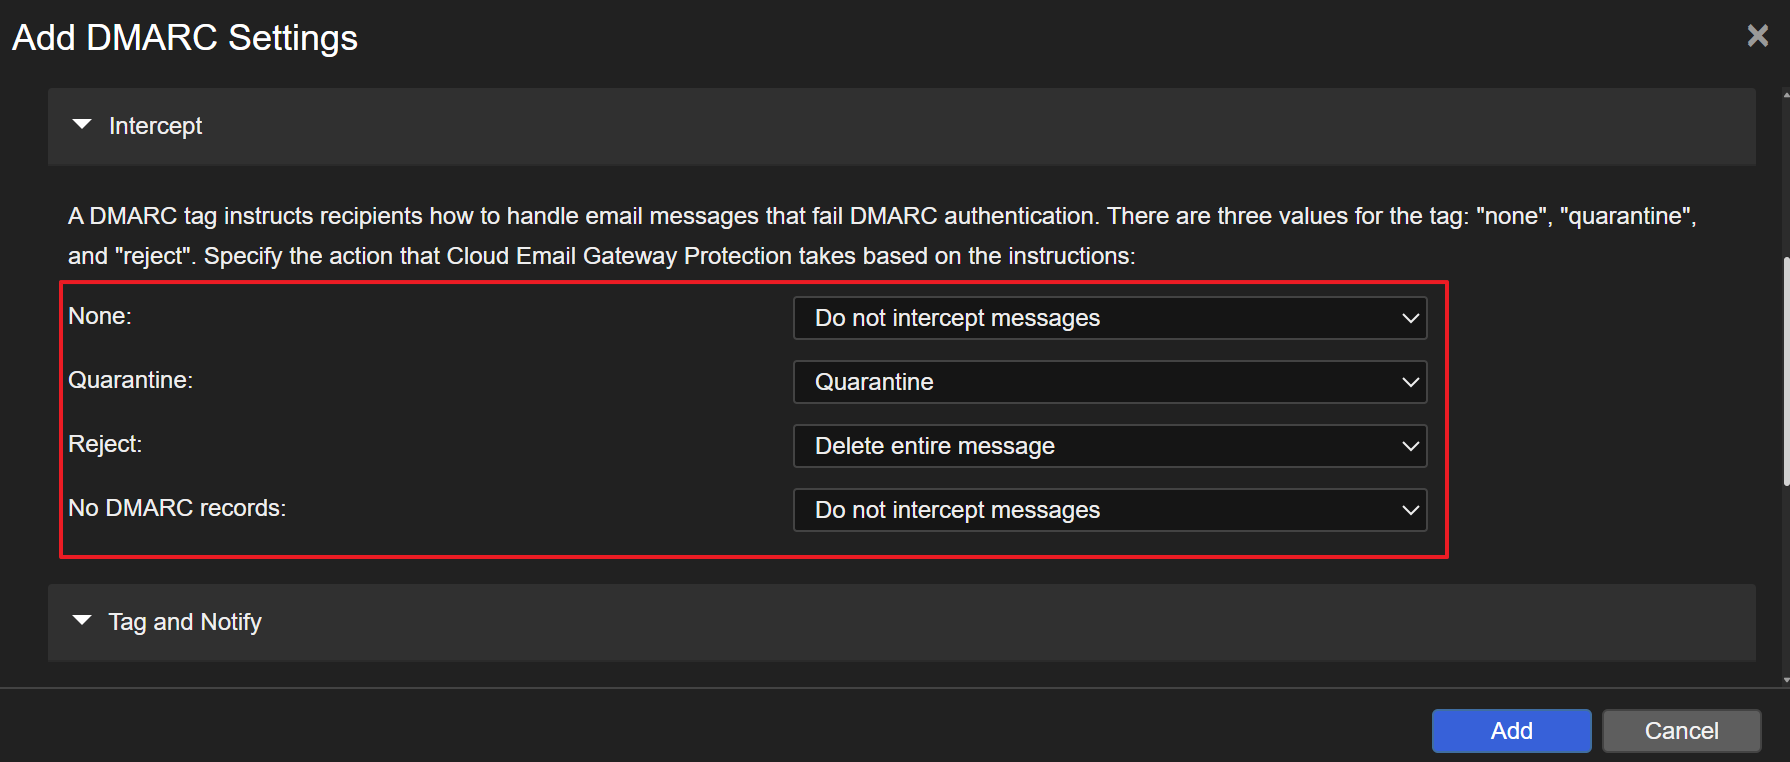Click the scrollbar down arrow
This screenshot has height=762, width=1790.
[1785, 680]
